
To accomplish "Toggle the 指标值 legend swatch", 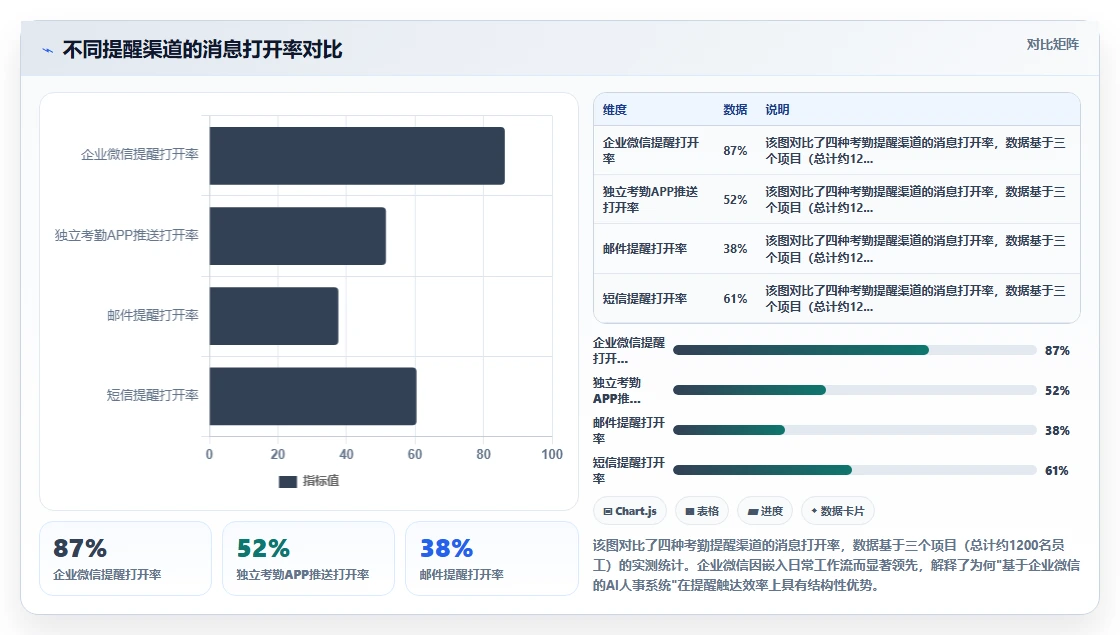I will pyautogui.click(x=287, y=481).
